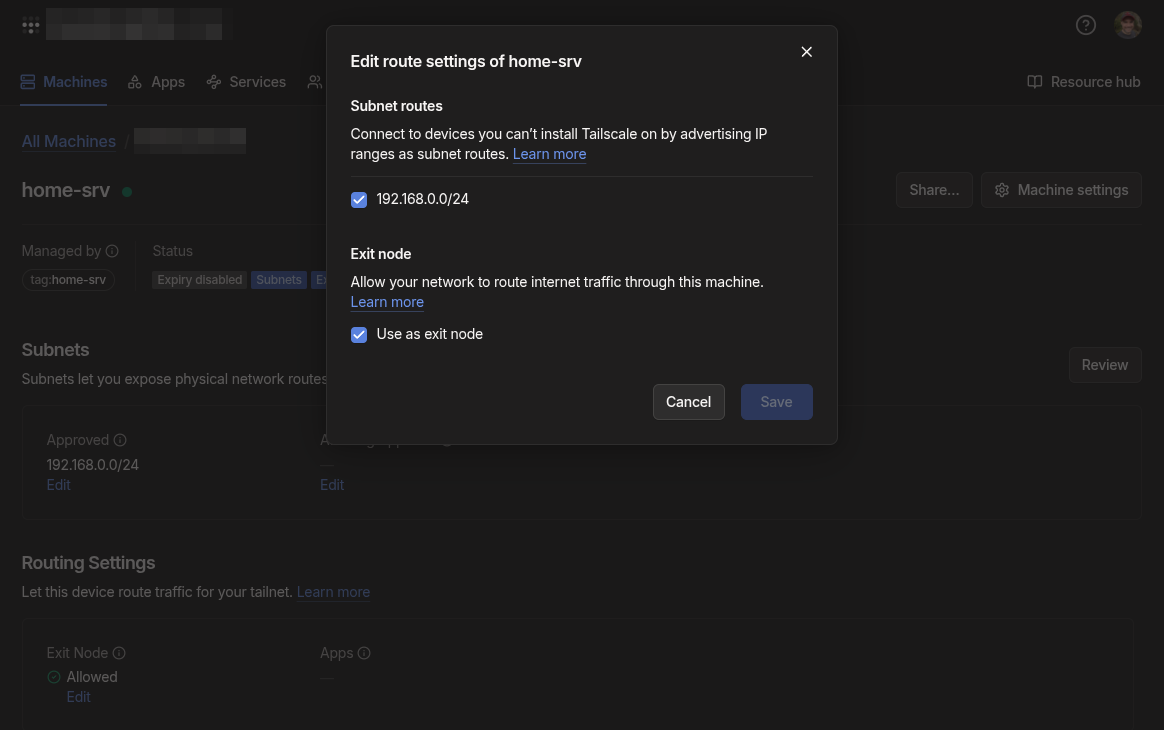Click Edit under Awaiting approval column
This screenshot has height=730, width=1164.
(332, 485)
